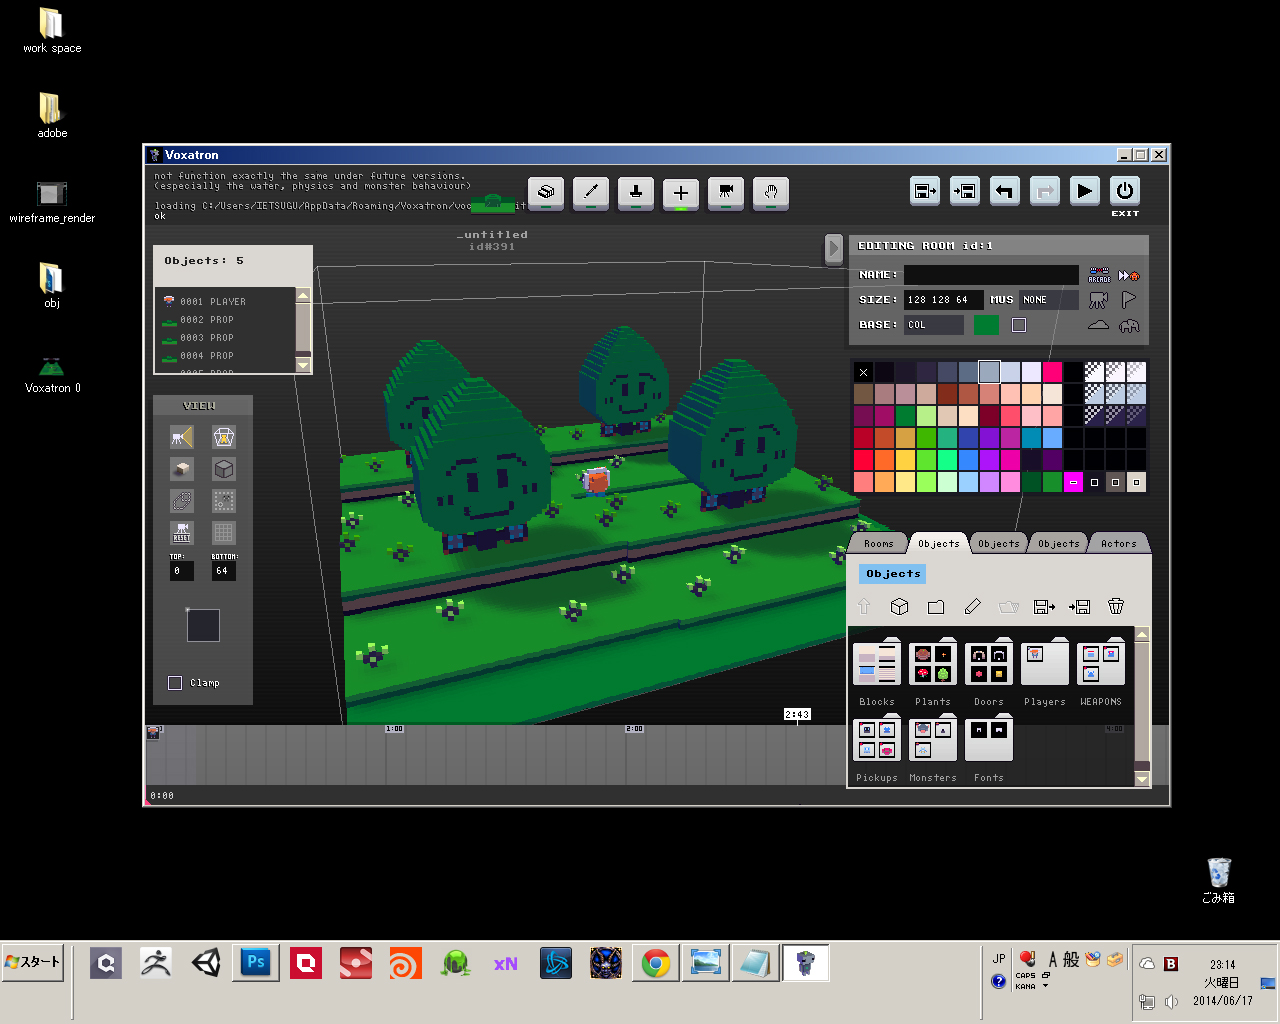Click the new object cube icon
Image resolution: width=1280 pixels, height=1024 pixels.
(899, 607)
